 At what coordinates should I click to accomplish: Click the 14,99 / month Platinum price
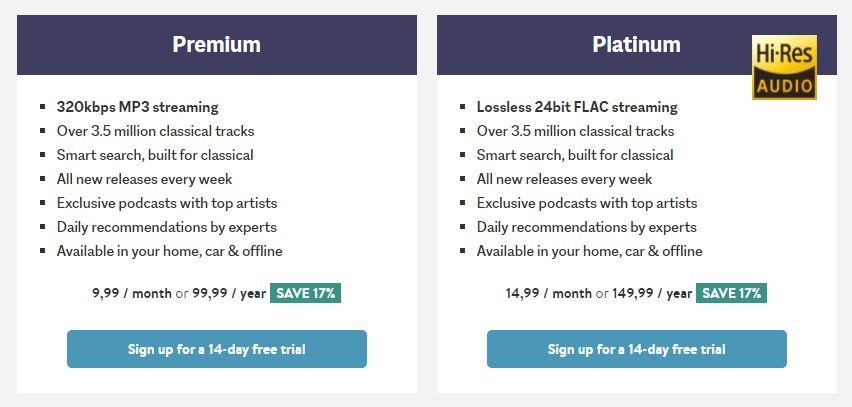click(x=549, y=293)
